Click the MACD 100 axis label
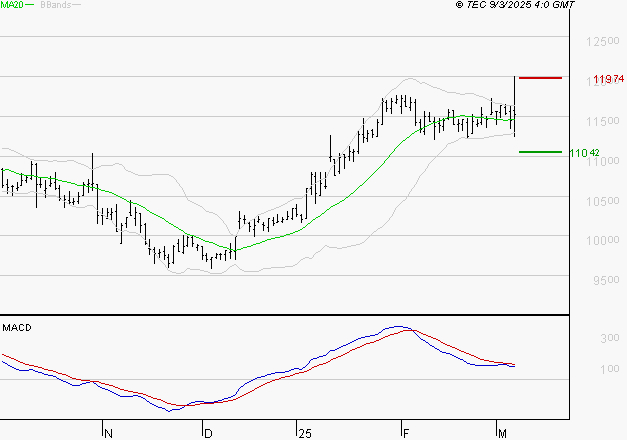Screen dimensions: 627x440 pos(610,369)
